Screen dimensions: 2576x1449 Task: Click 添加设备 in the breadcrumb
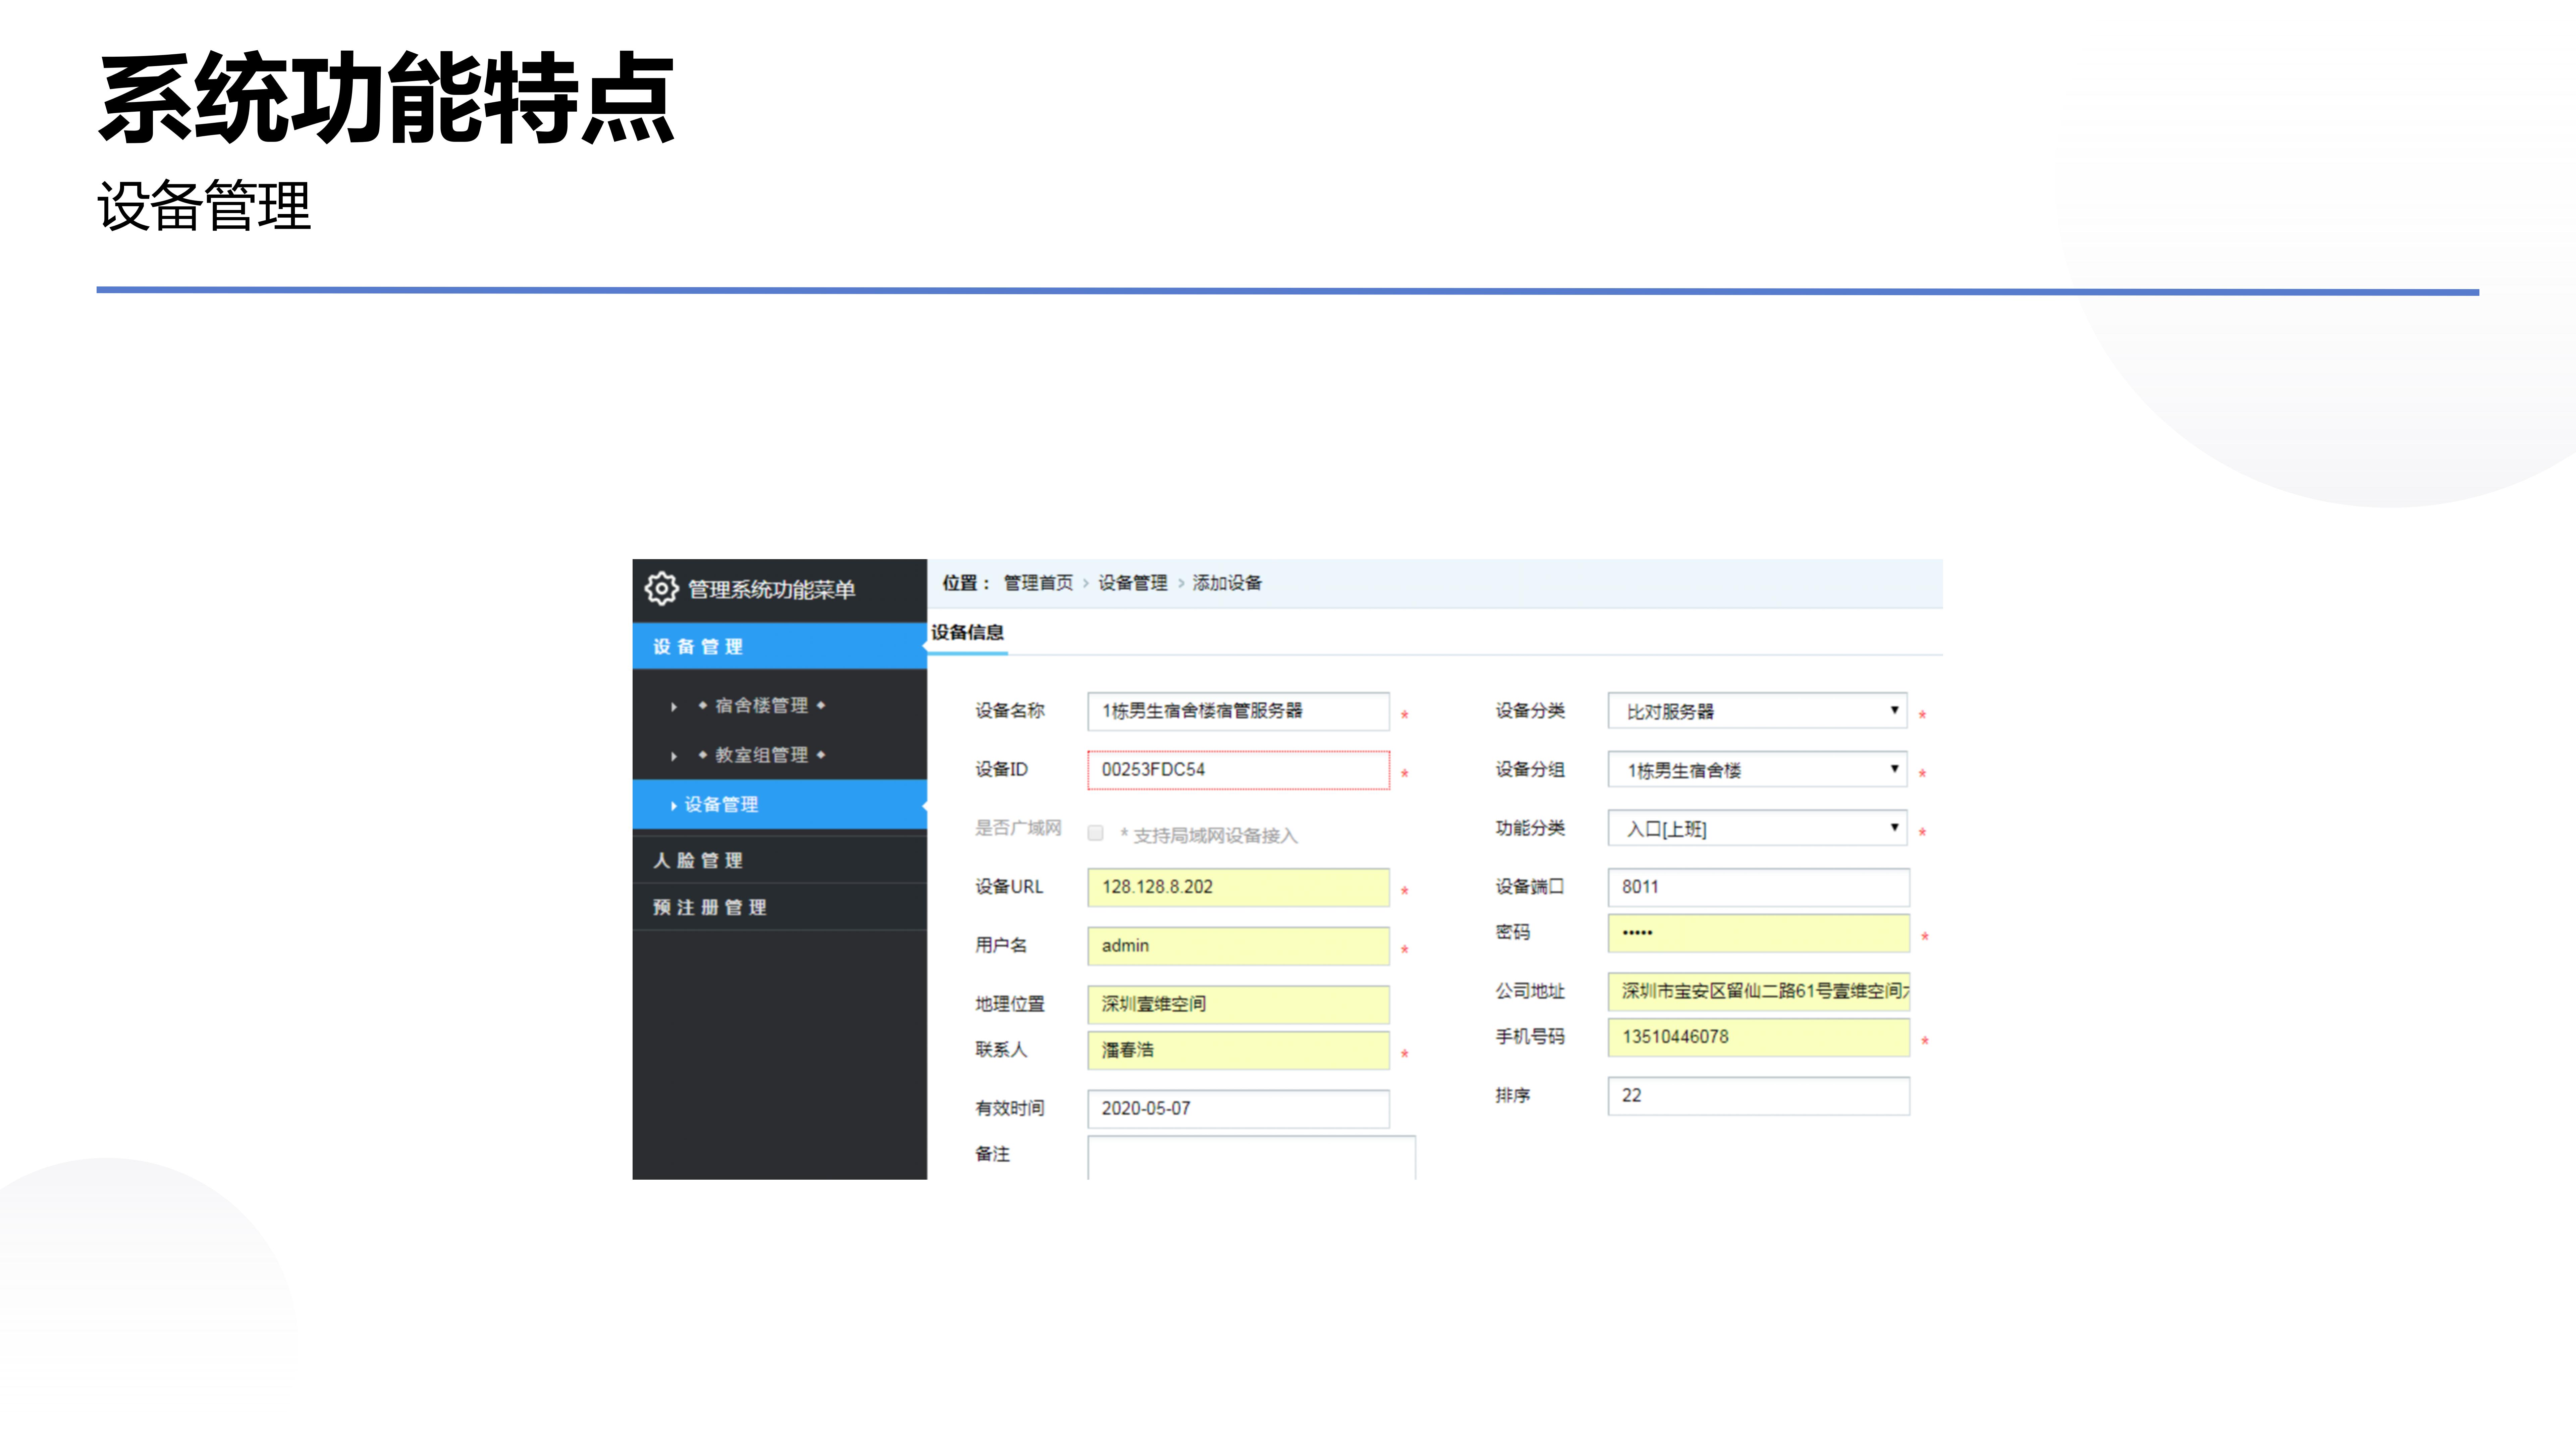click(x=1227, y=583)
